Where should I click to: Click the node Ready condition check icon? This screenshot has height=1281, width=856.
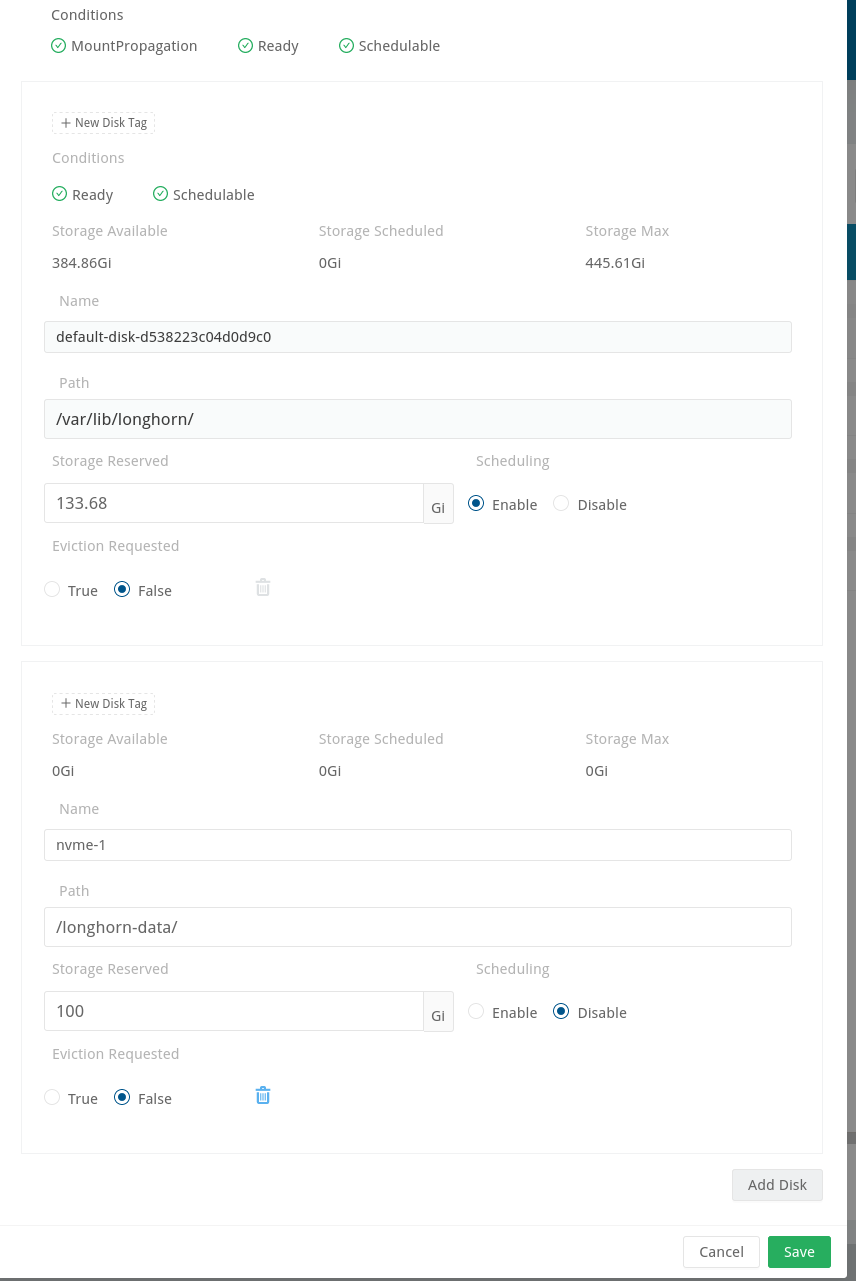(245, 46)
